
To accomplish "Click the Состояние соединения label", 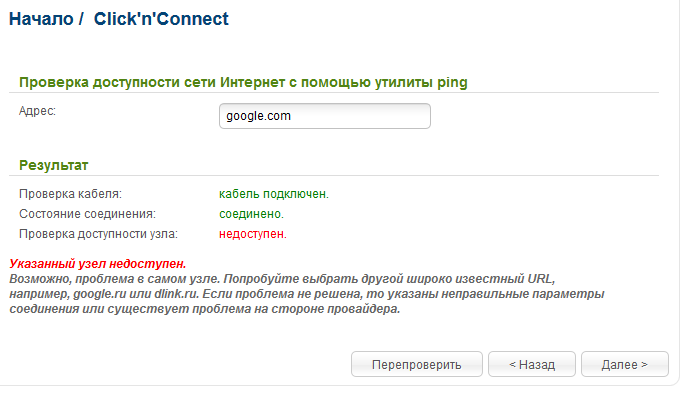I will point(87,214).
